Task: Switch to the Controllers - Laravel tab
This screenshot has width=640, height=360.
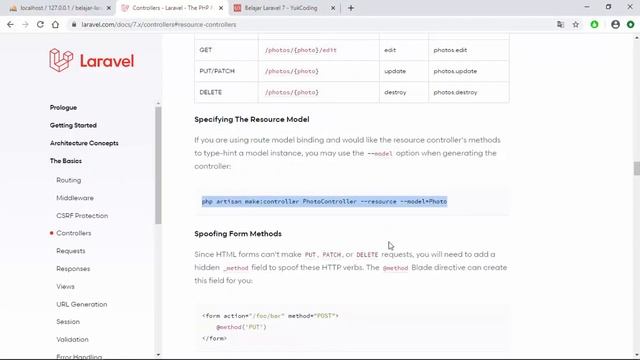Action: point(172,8)
